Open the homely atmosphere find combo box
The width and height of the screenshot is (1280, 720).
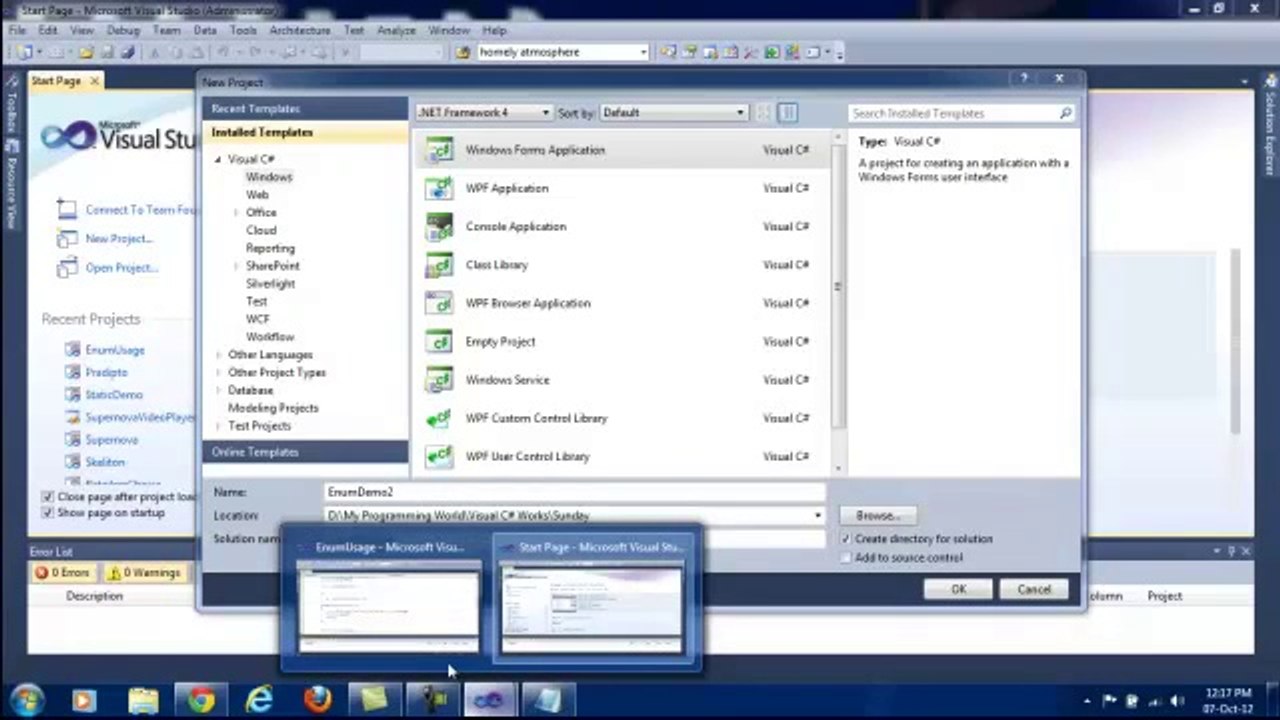point(563,52)
